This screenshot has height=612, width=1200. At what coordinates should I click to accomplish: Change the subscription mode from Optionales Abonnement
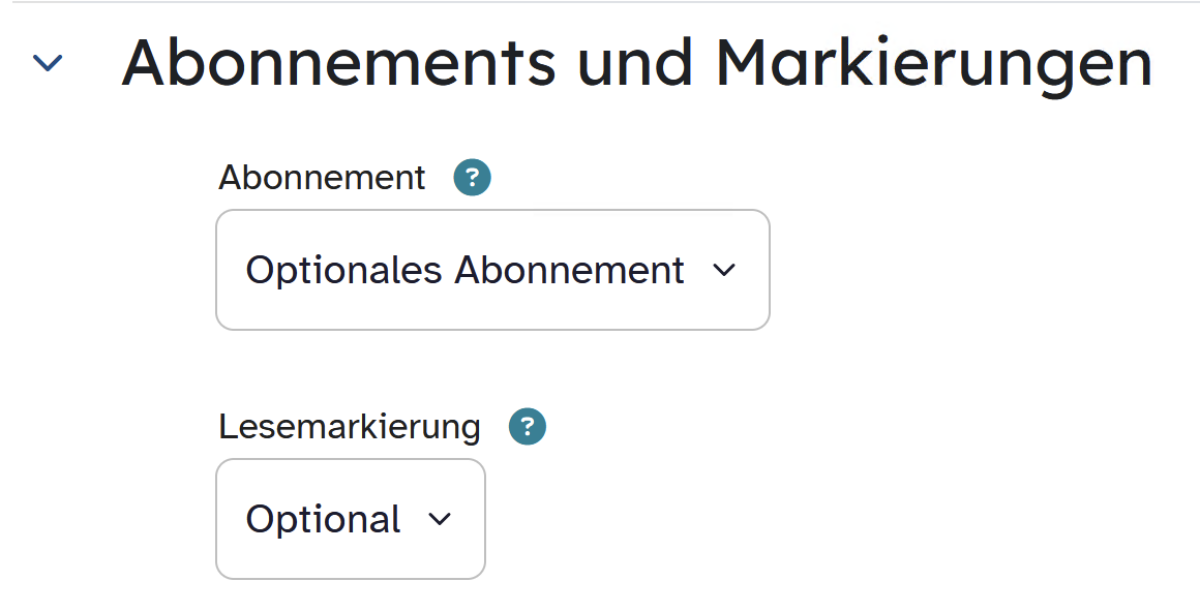pyautogui.click(x=492, y=270)
